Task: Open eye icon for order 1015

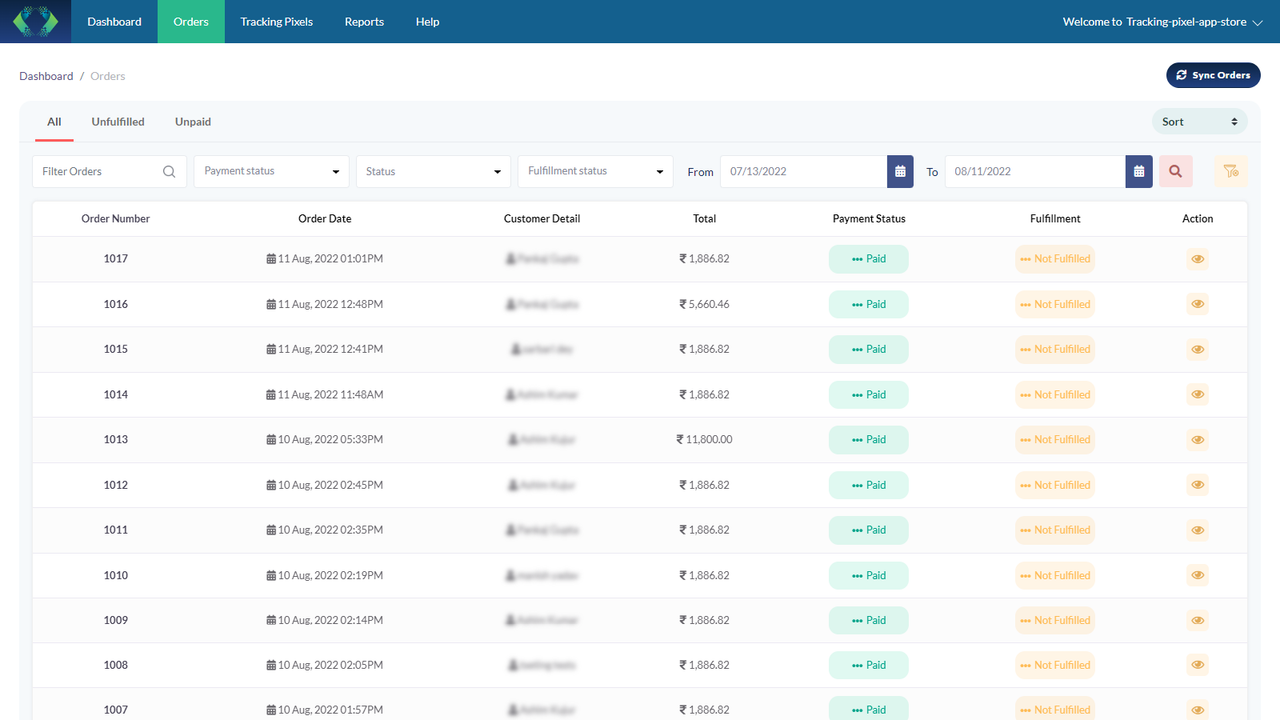Action: coord(1197,349)
